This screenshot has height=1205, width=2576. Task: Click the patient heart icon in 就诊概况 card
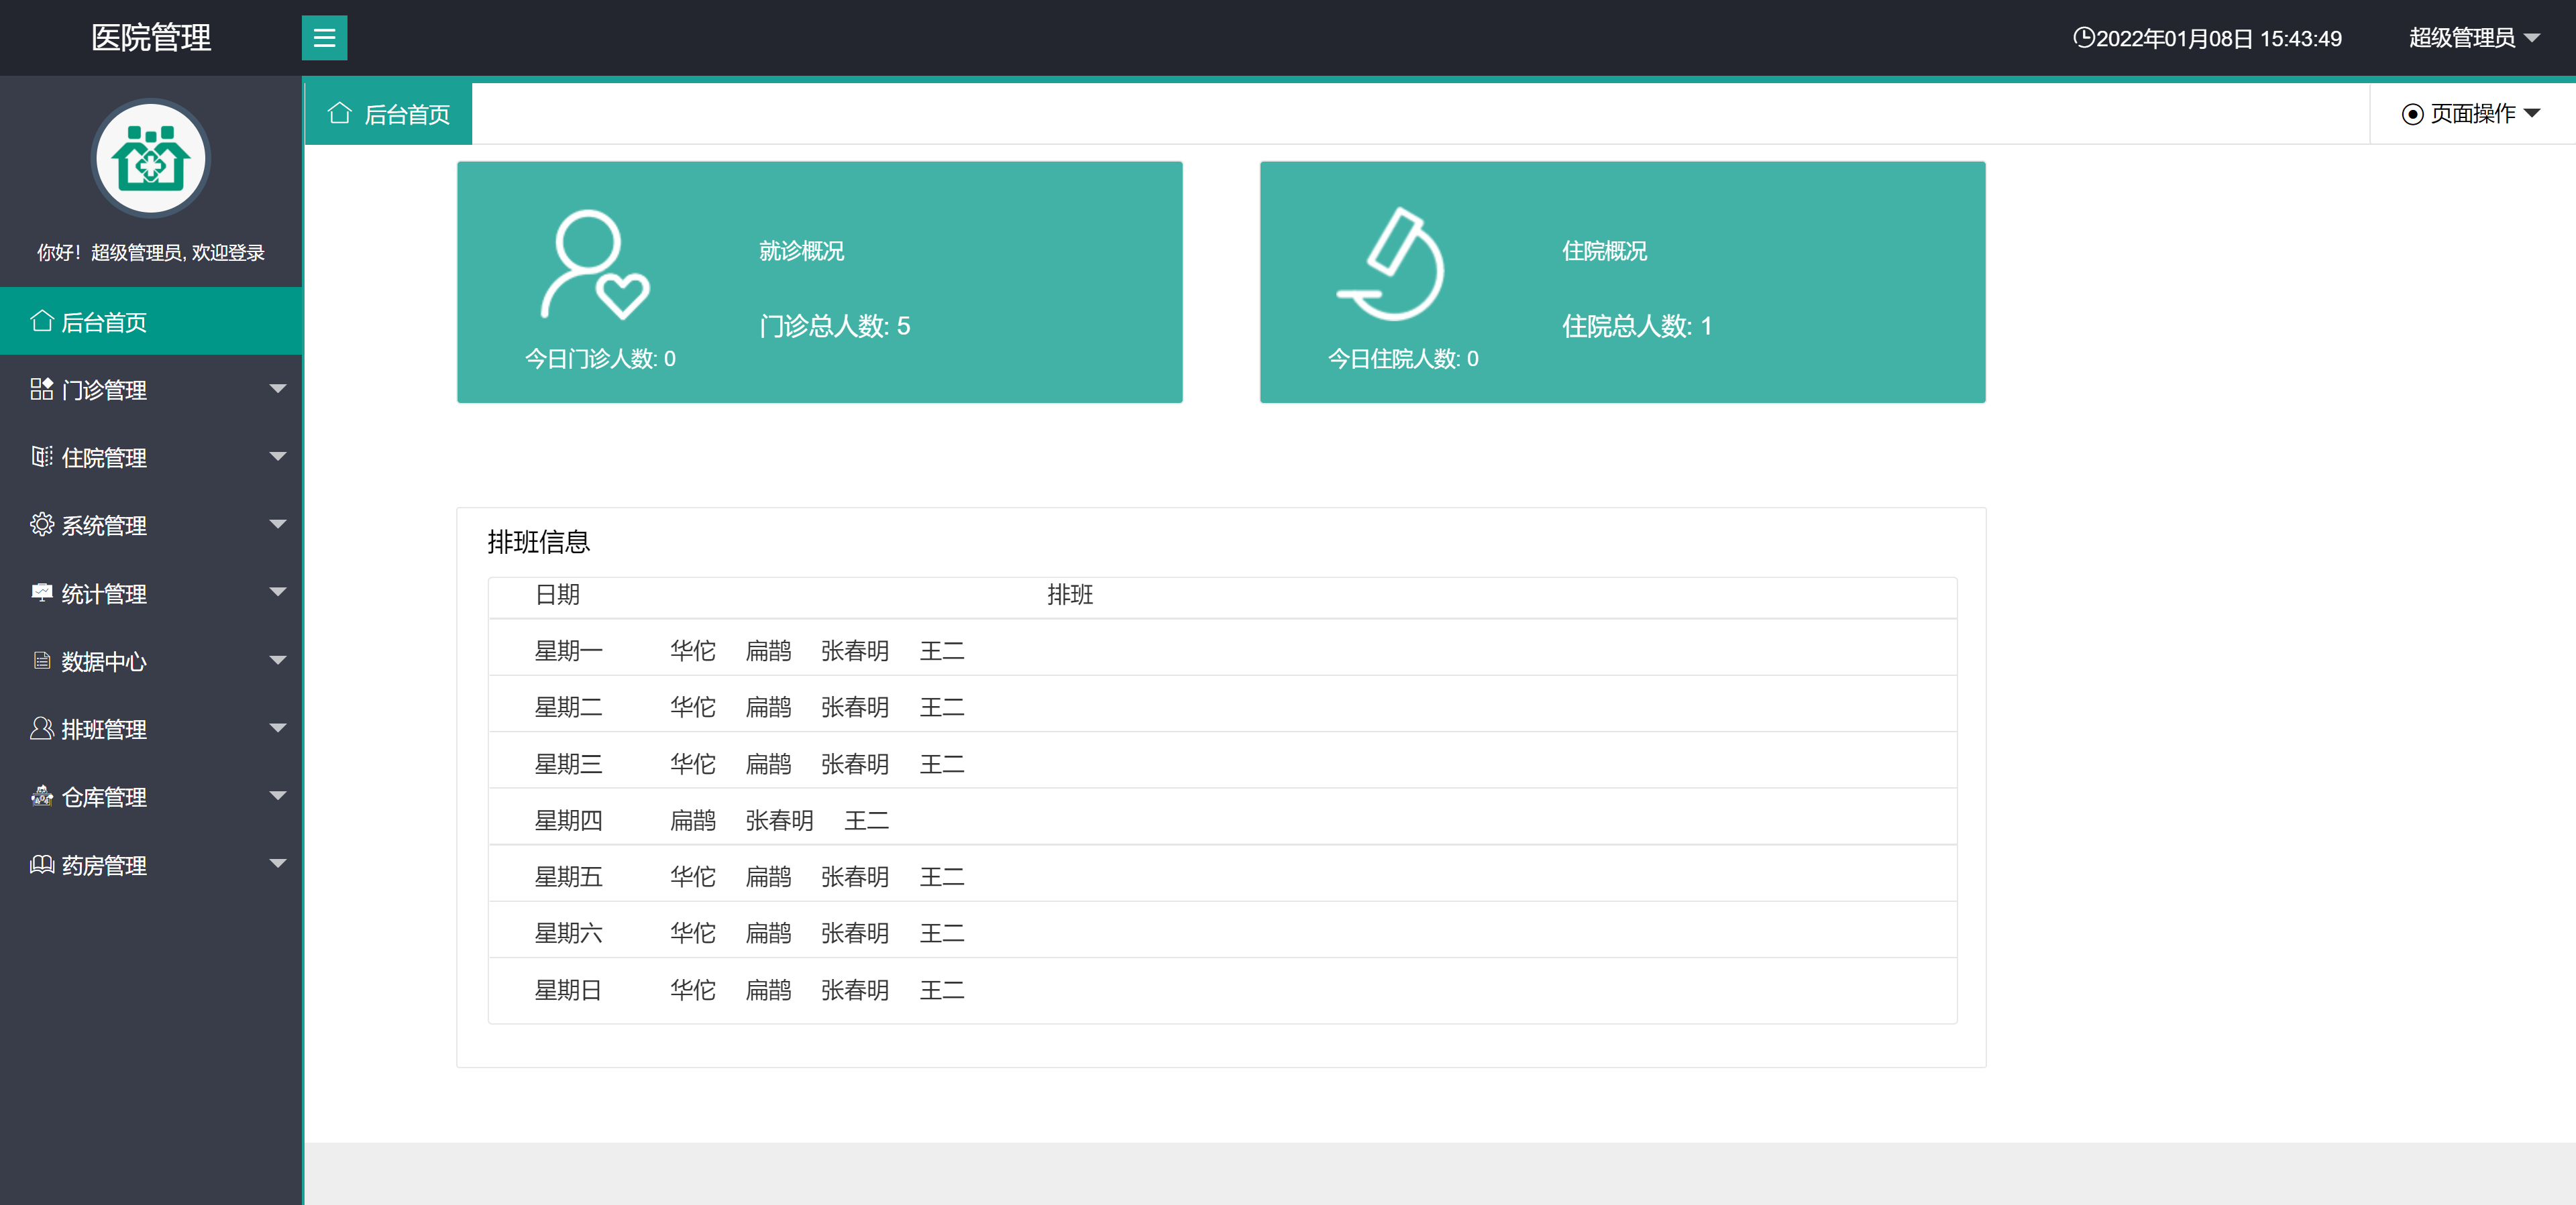point(595,264)
